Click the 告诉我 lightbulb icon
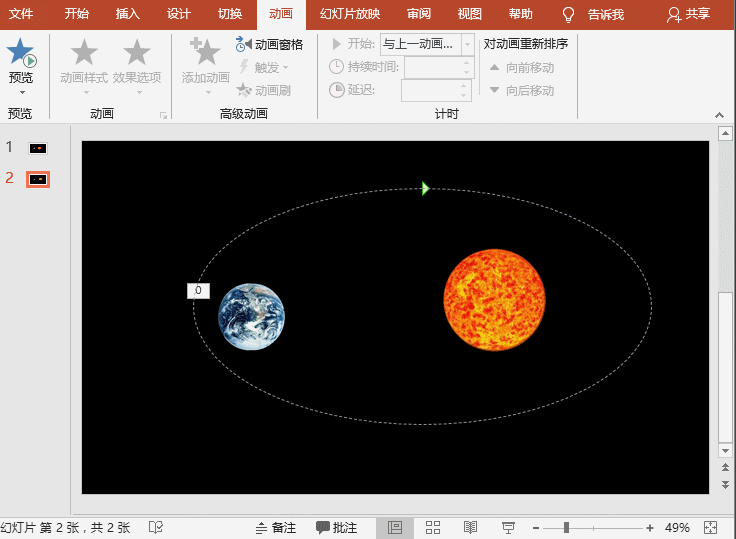 tap(568, 15)
